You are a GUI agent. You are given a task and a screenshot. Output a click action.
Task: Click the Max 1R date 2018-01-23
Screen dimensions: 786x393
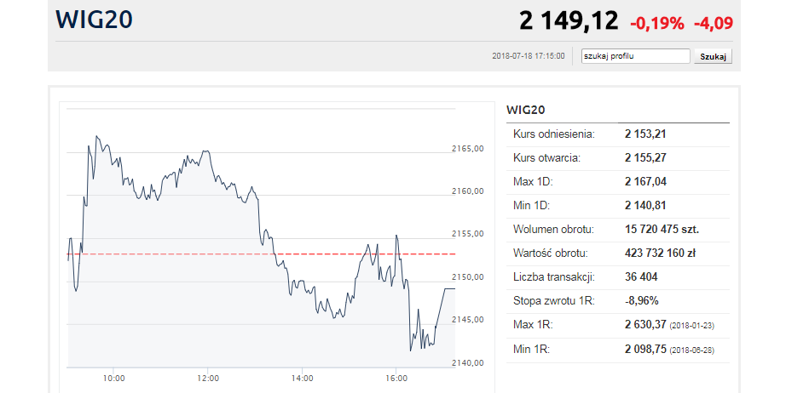[x=692, y=326]
